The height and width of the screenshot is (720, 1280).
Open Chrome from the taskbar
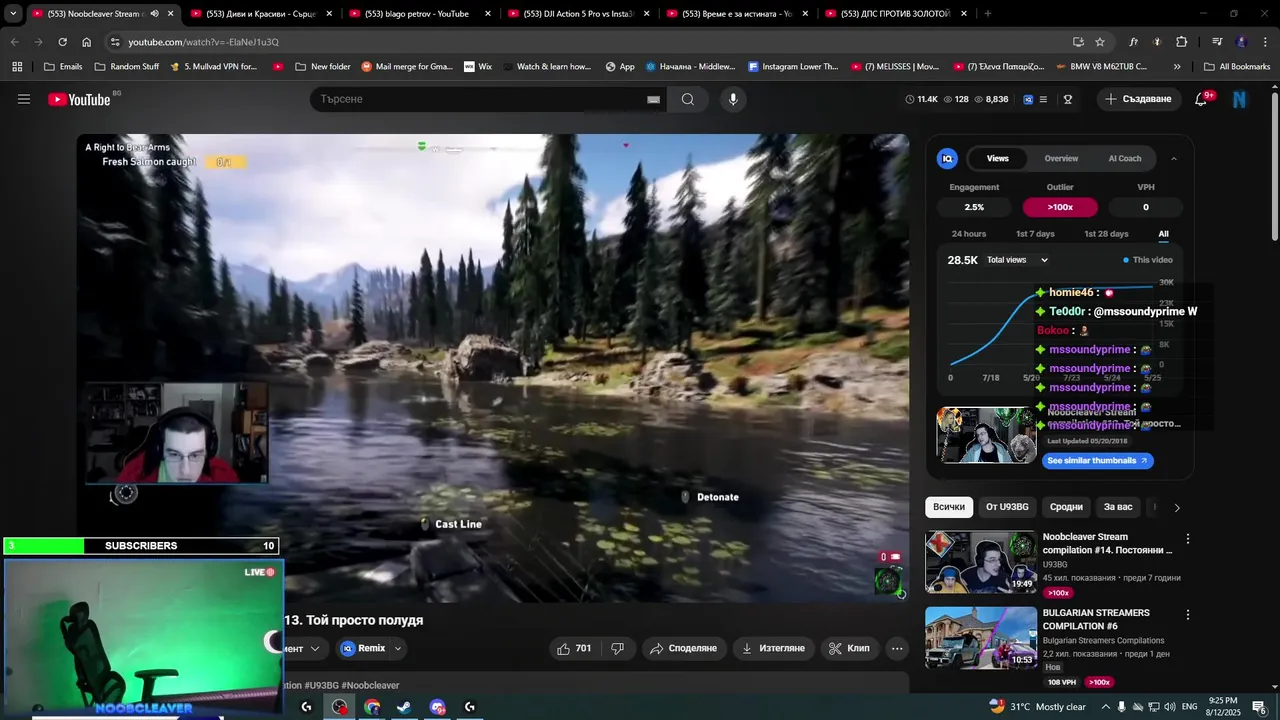tap(372, 707)
